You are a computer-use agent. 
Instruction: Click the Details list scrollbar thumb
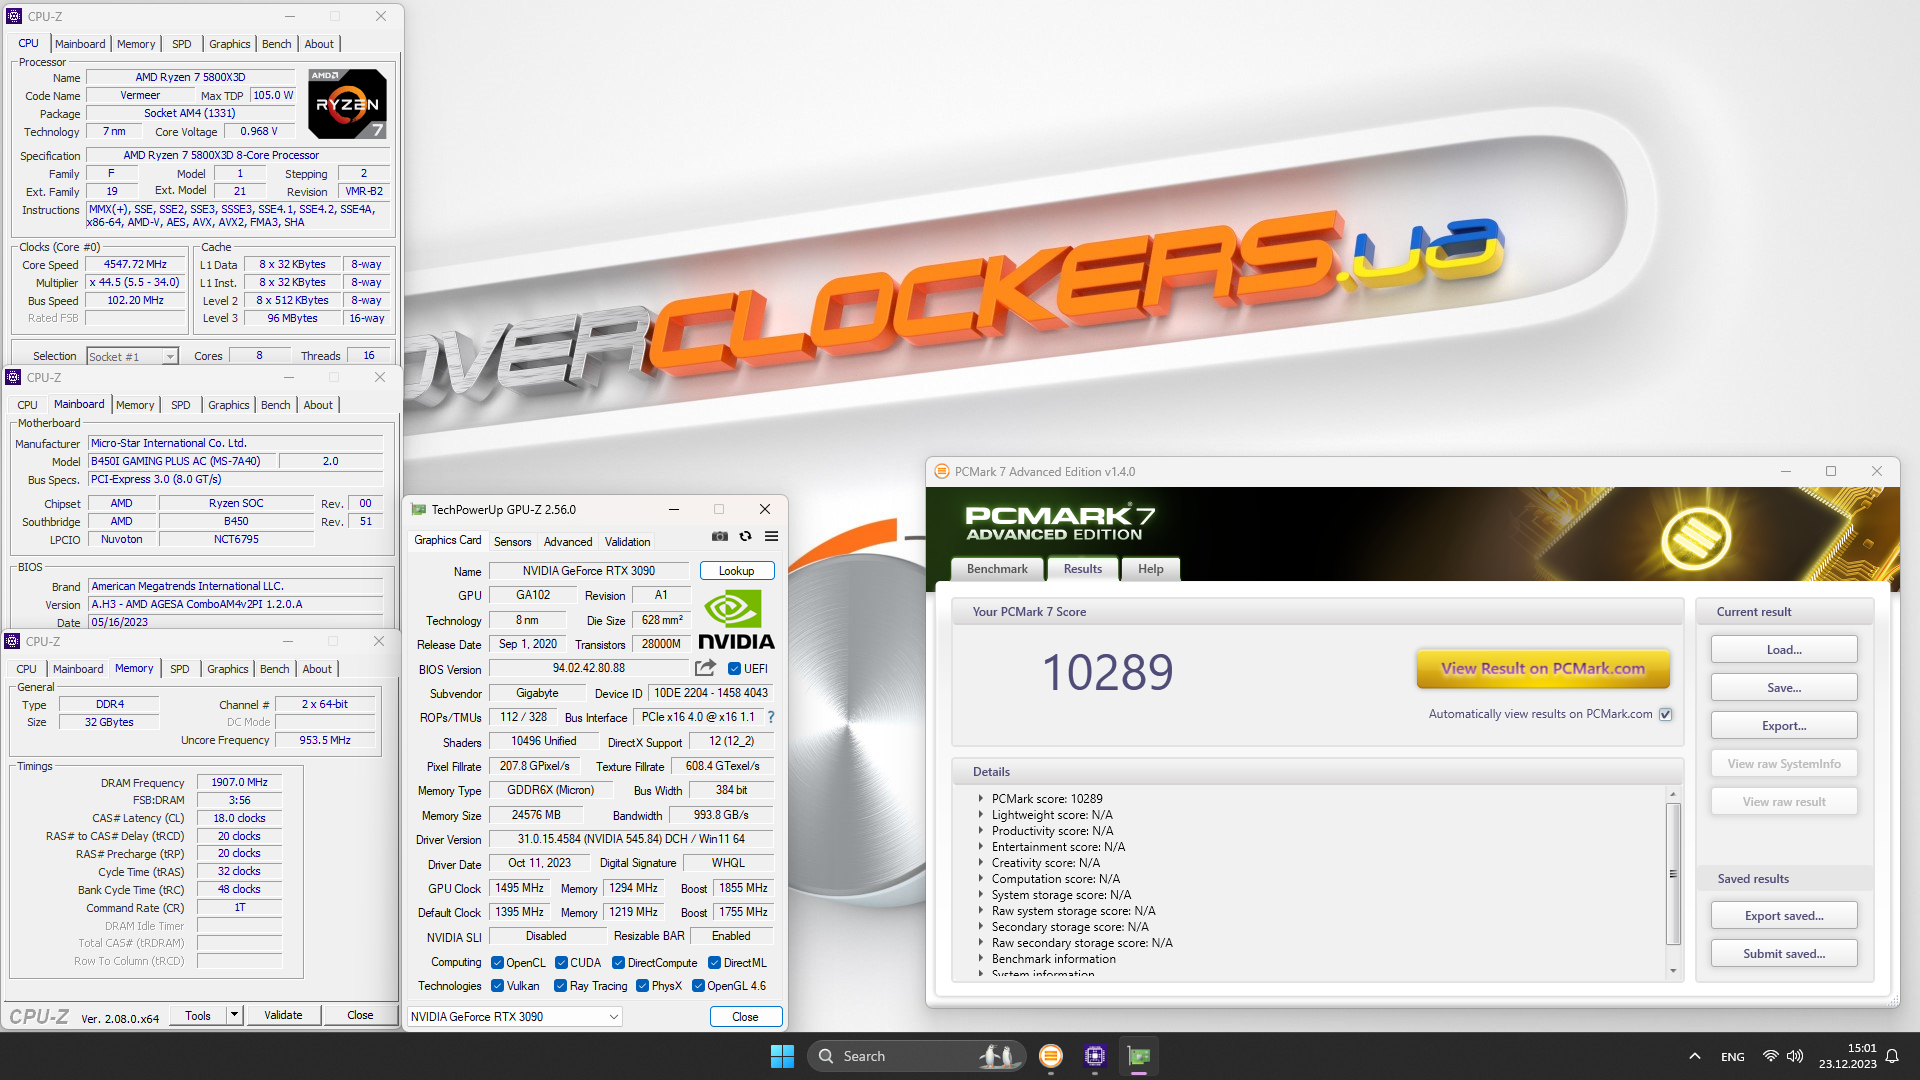point(1673,873)
